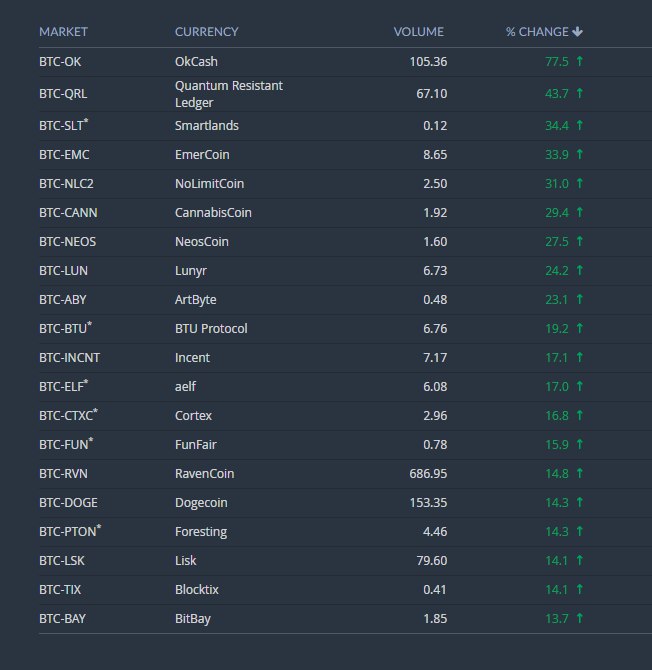The width and height of the screenshot is (652, 670).
Task: Select the EmerCoin currency name
Action: point(202,155)
